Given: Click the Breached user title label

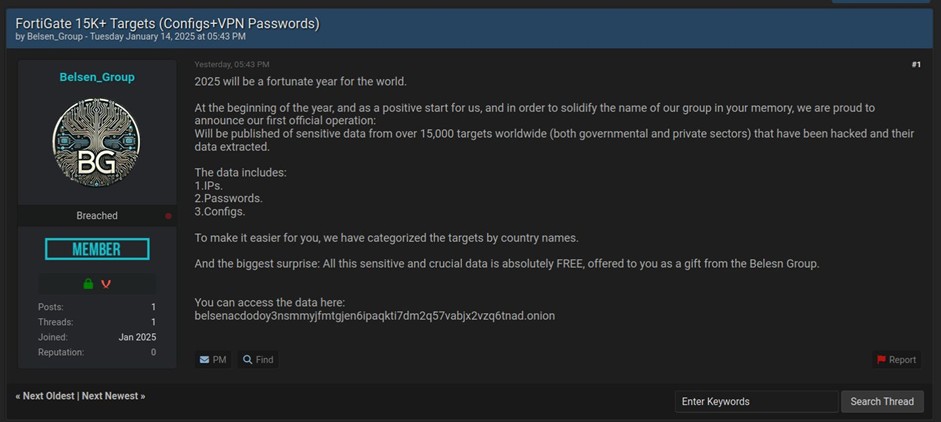Looking at the screenshot, I should 97,216.
